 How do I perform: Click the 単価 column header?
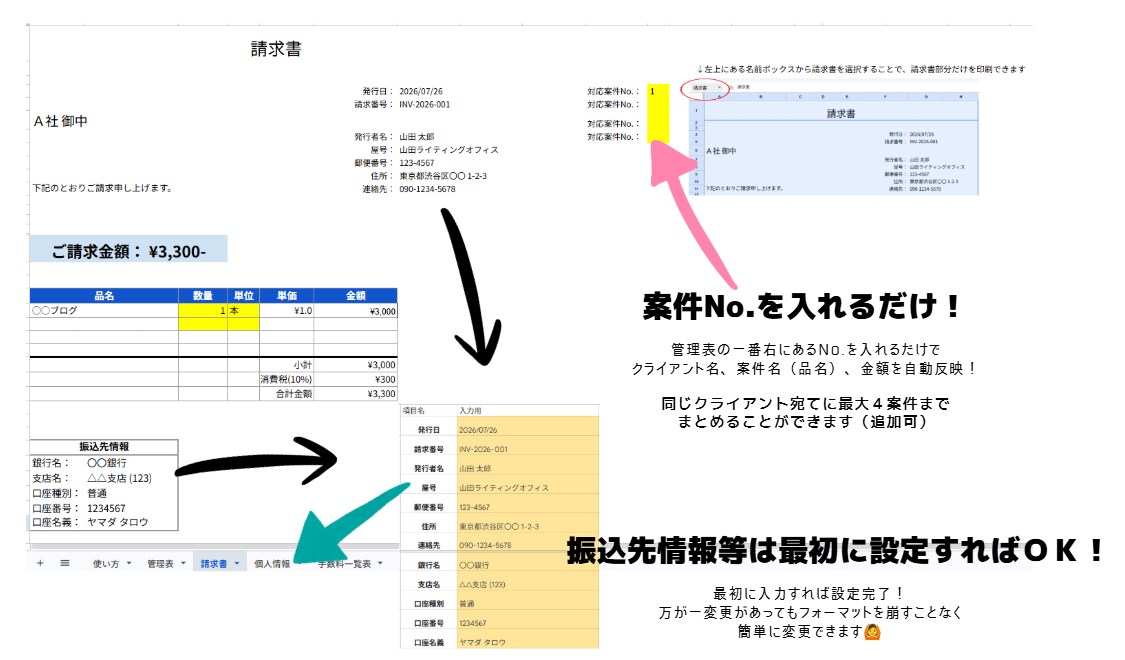point(286,296)
